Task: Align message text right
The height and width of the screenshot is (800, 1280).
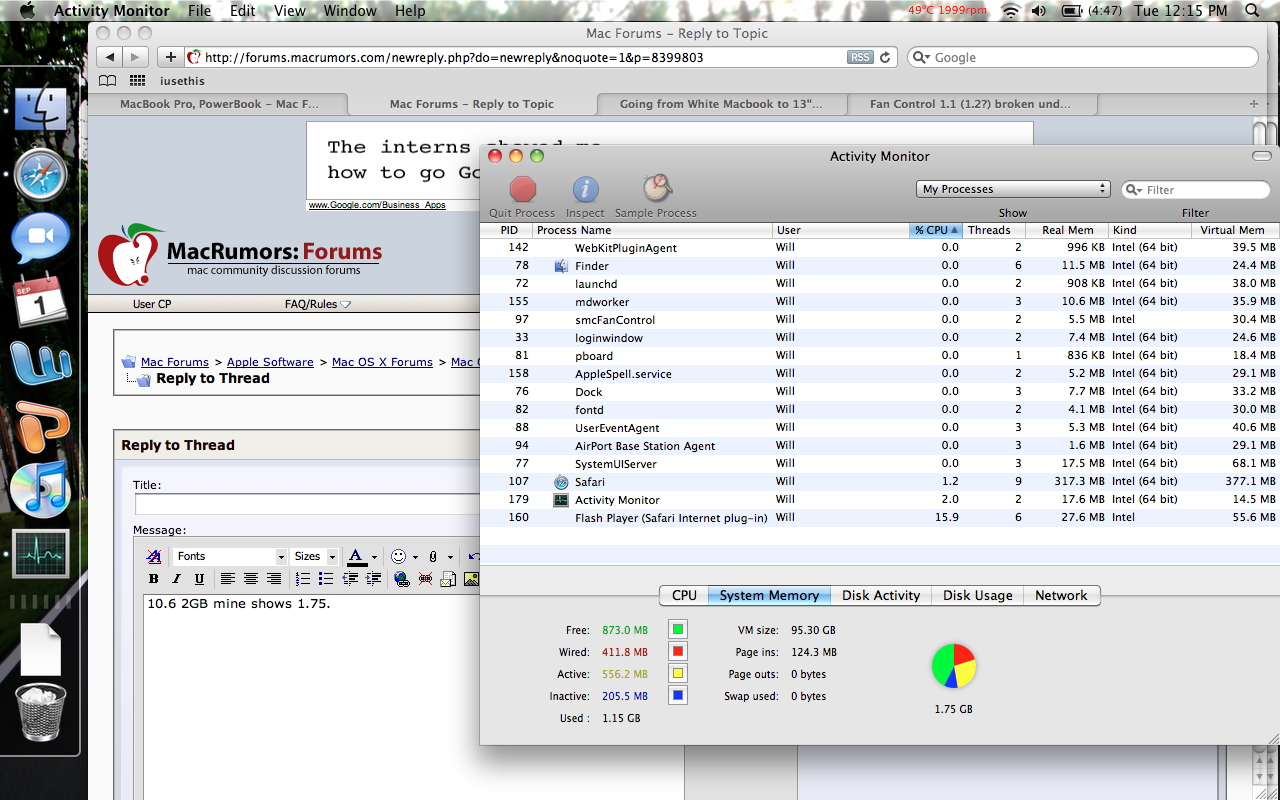Action: (x=274, y=579)
